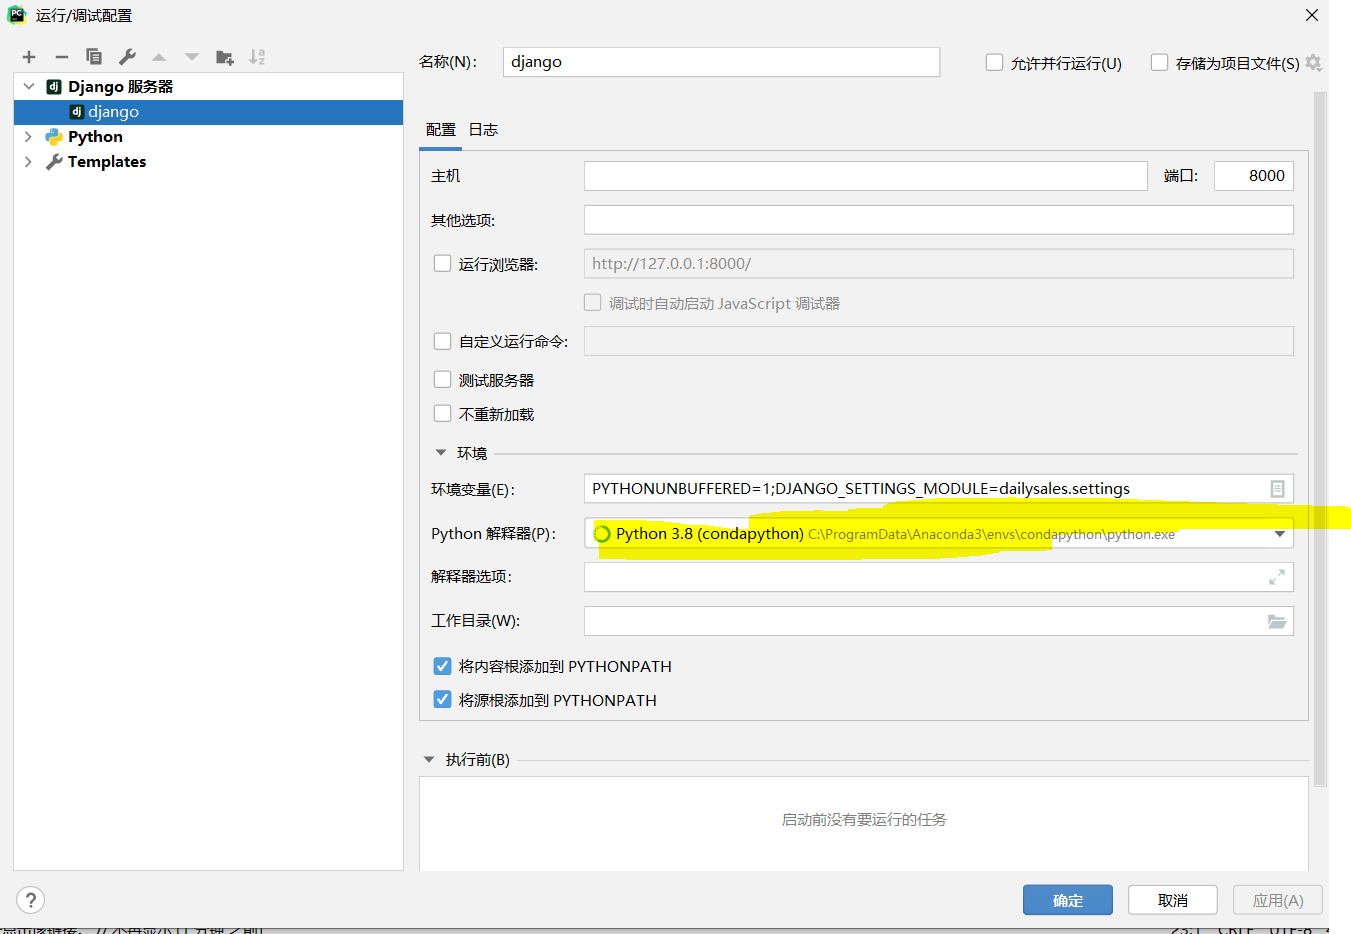Move configuration down arrow
Image resolution: width=1351 pixels, height=934 pixels.
click(x=192, y=57)
